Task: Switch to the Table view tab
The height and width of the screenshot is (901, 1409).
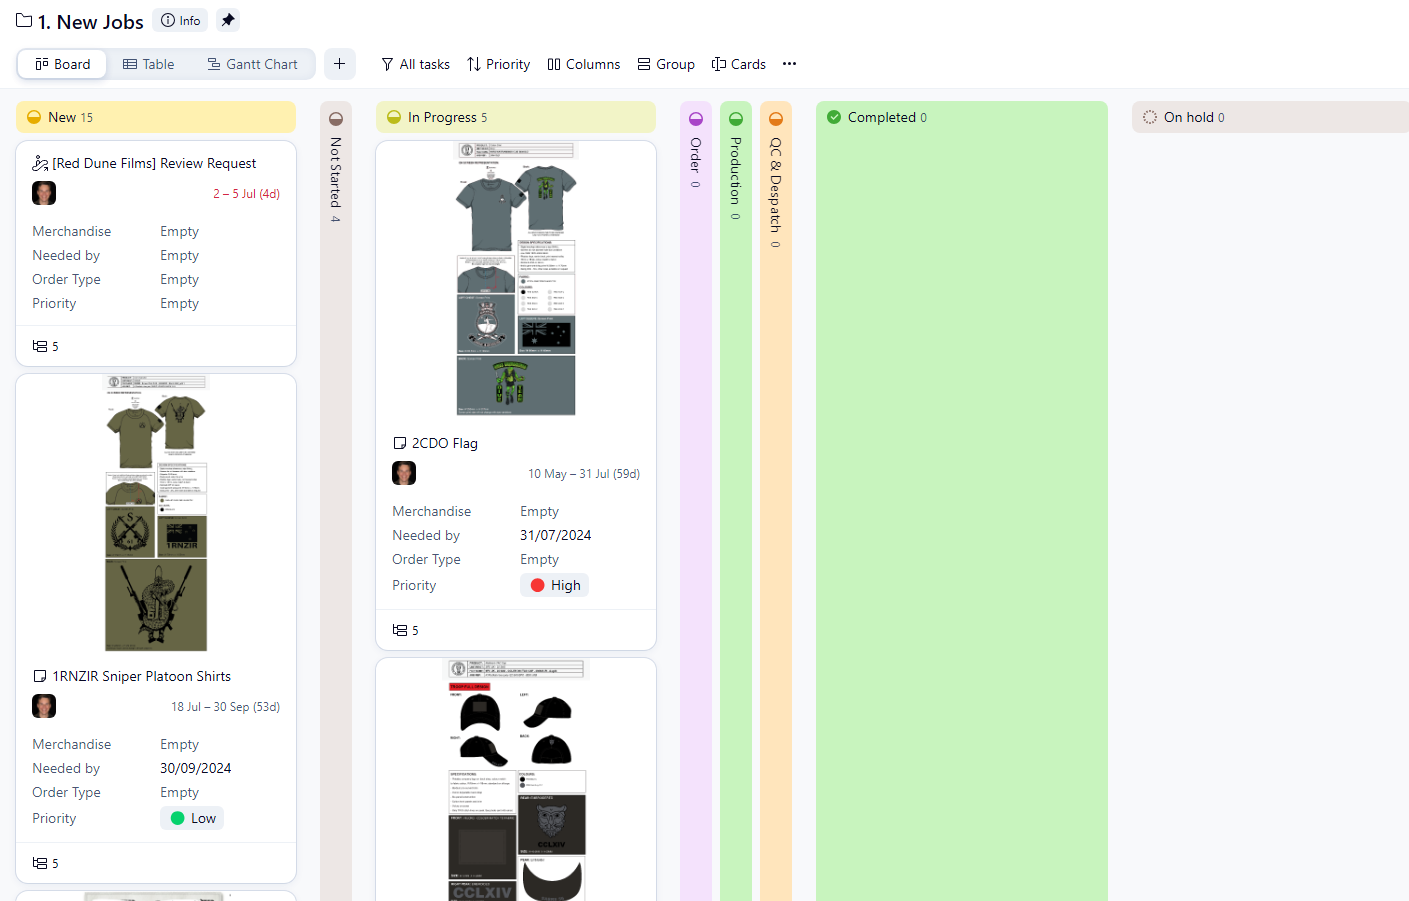Action: pyautogui.click(x=148, y=64)
